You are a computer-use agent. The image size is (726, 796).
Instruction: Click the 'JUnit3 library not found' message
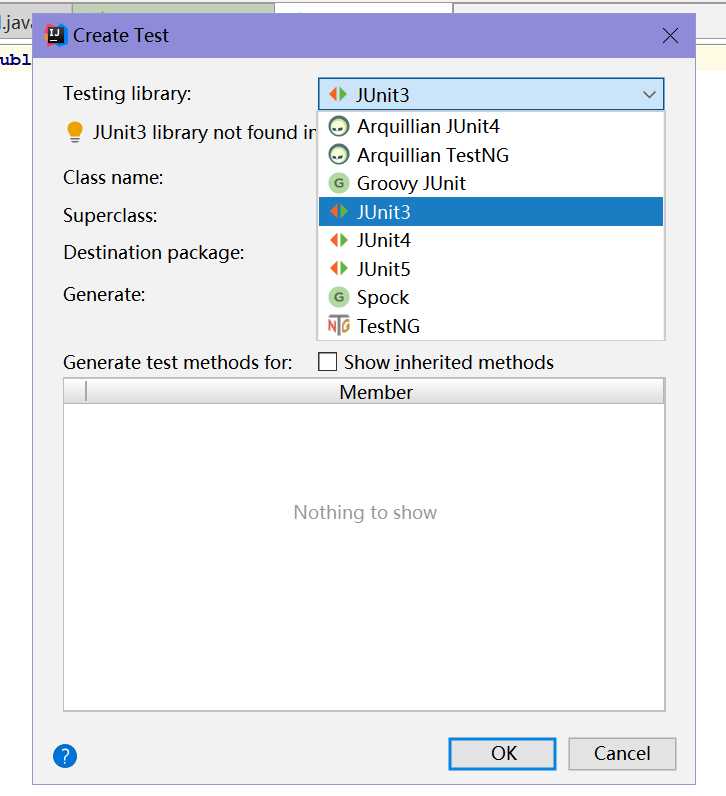pos(204,133)
